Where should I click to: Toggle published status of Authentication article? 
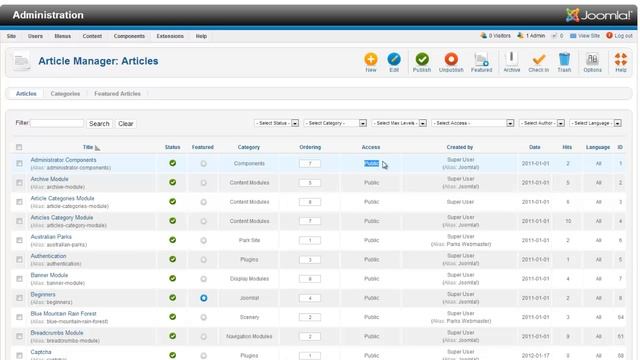coord(173,259)
